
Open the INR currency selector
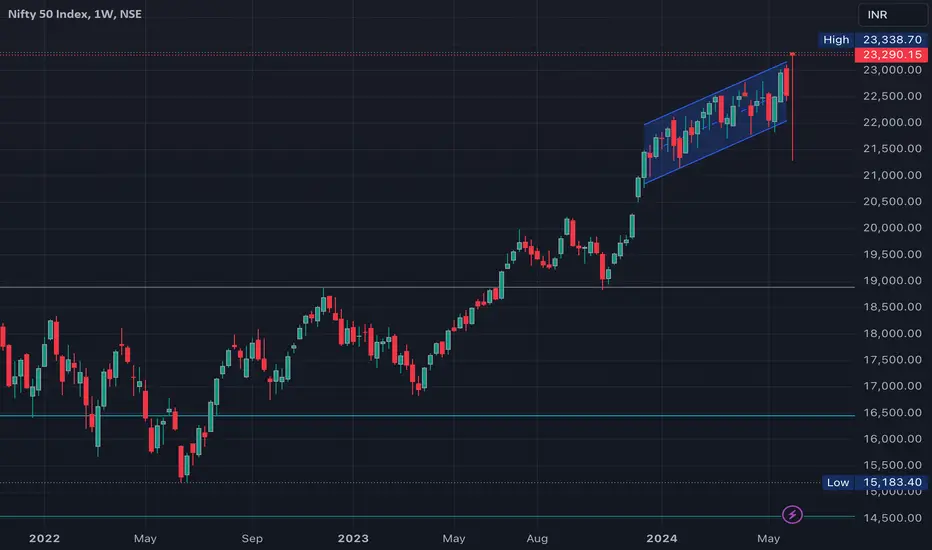coord(893,14)
